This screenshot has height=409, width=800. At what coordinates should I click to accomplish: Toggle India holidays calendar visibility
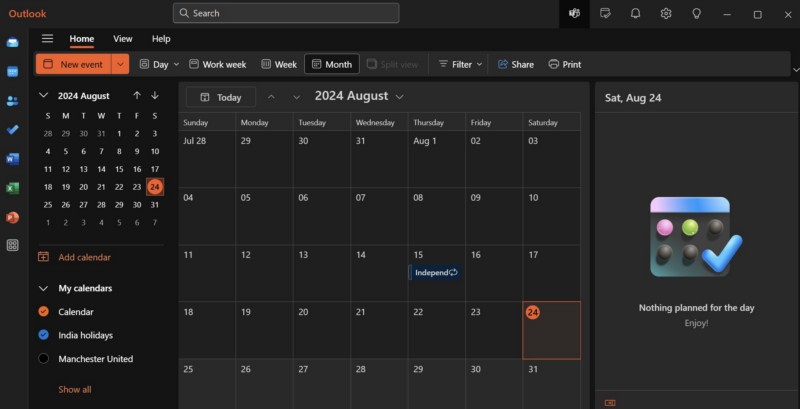click(x=44, y=335)
